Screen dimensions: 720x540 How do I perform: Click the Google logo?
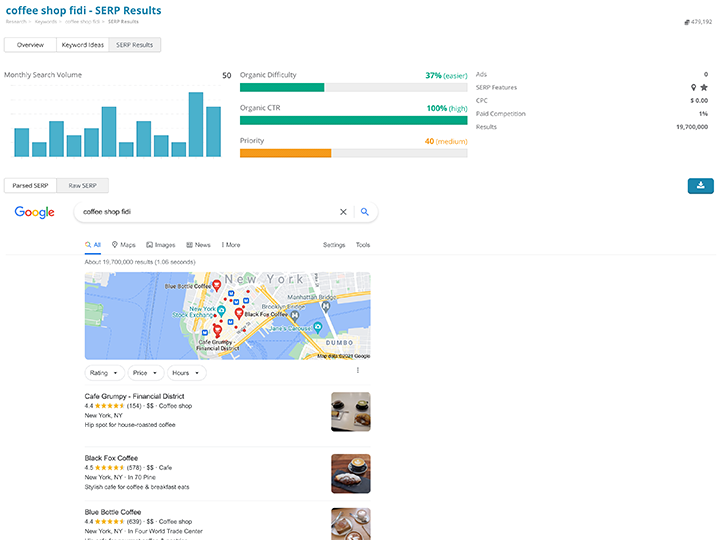click(x=34, y=212)
